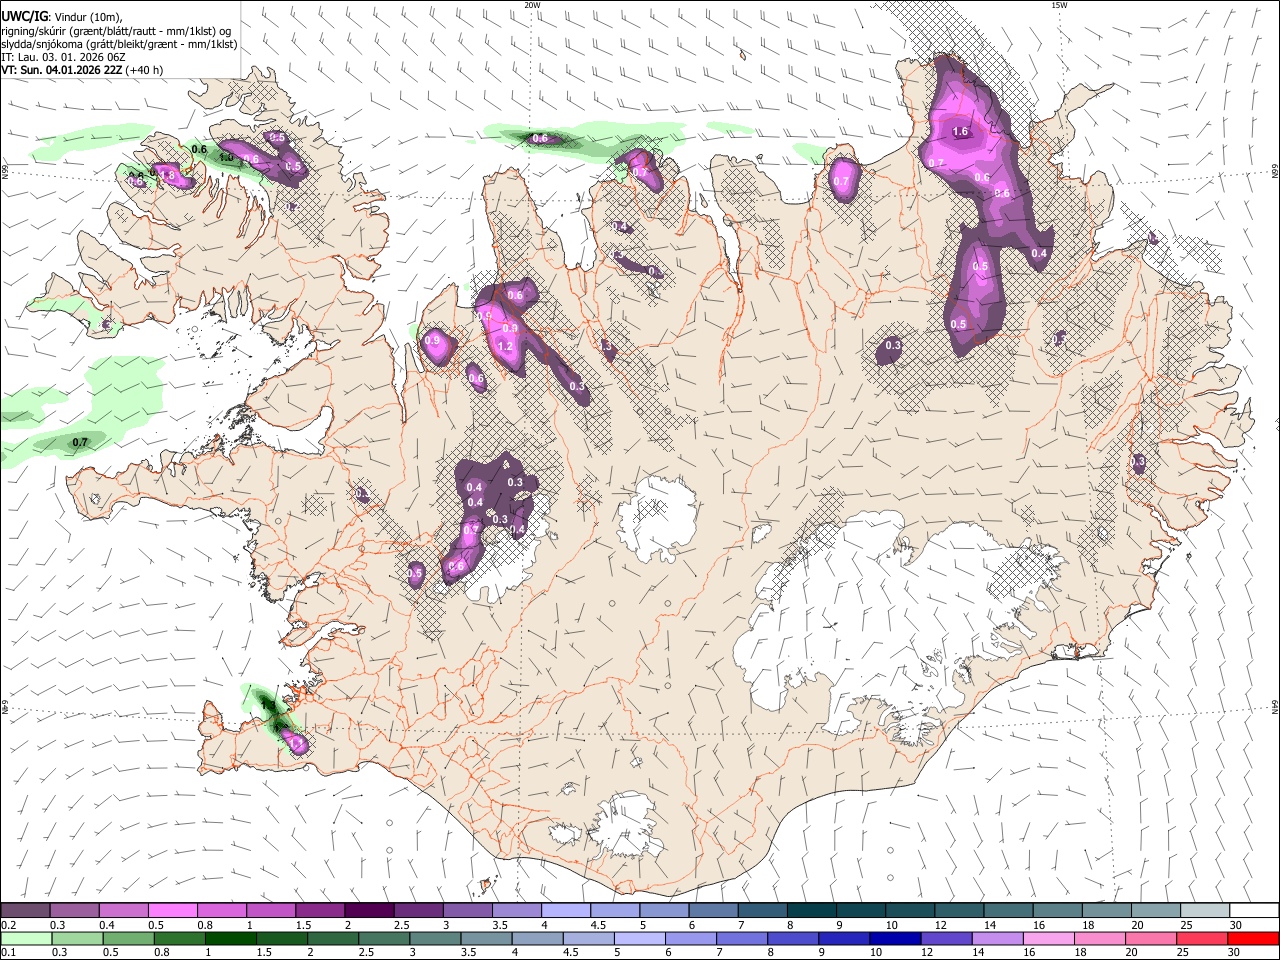This screenshot has width=1280, height=960.
Task: Click the '0.2' label starting the upper scale
Action: tap(9, 925)
